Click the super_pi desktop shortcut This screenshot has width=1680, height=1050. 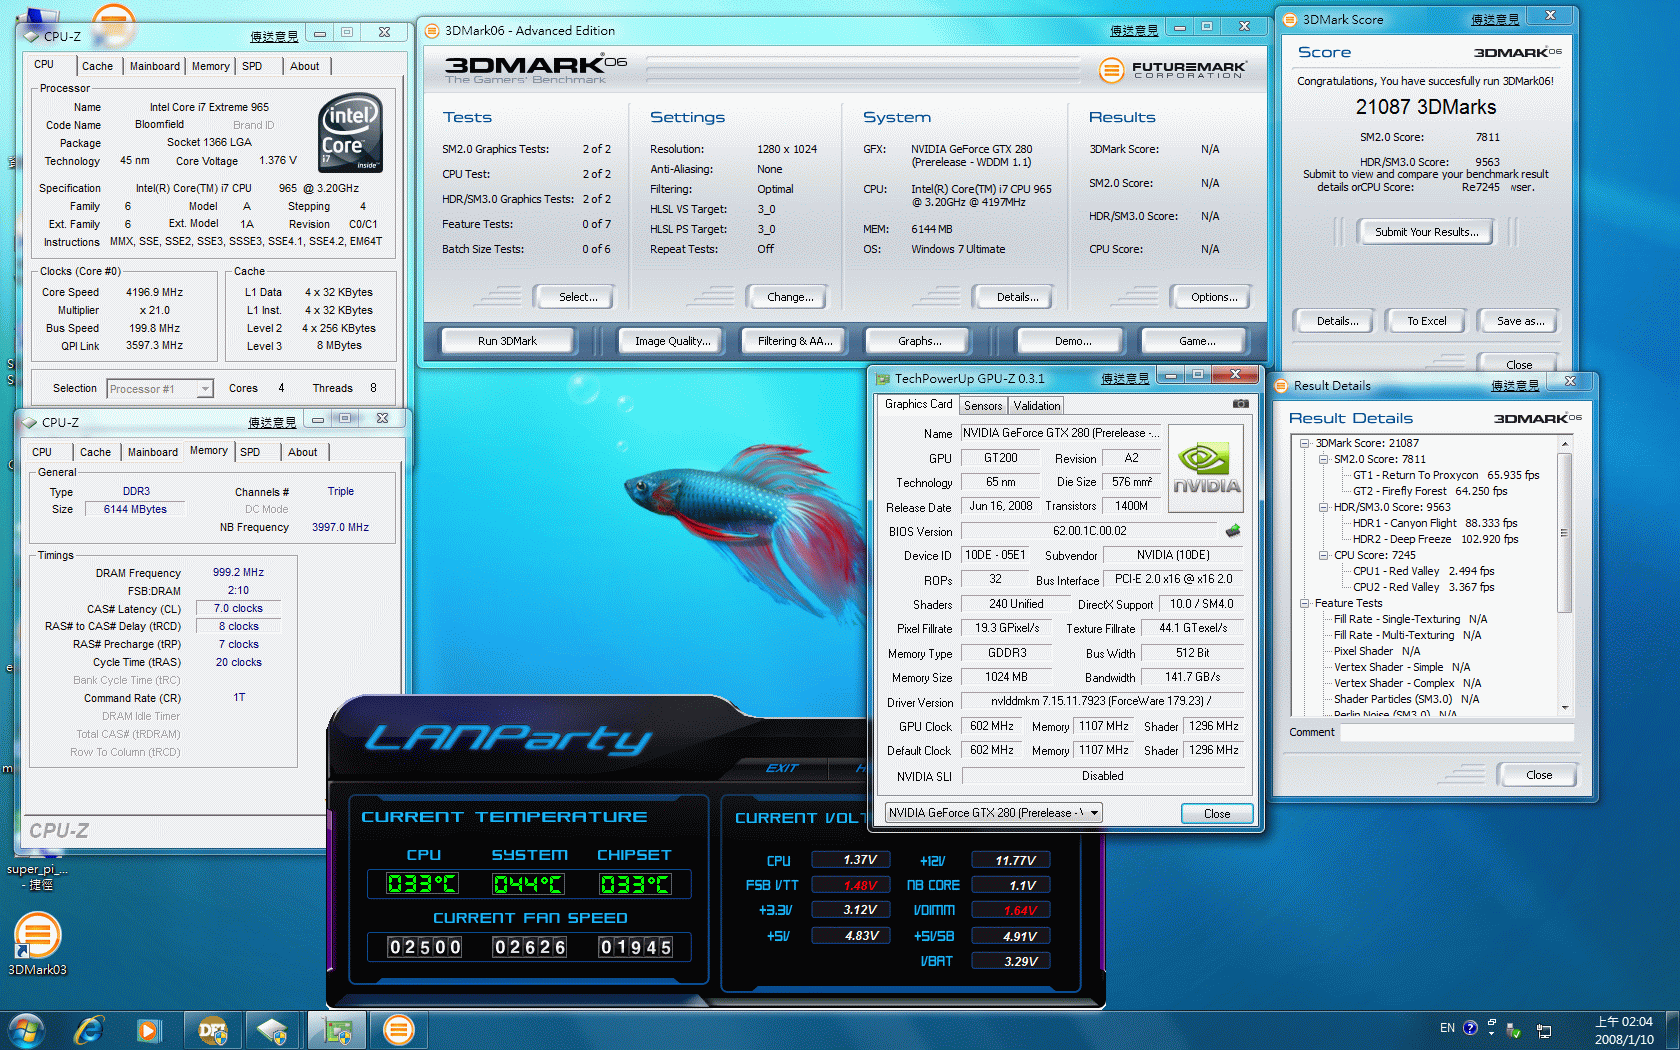[x=37, y=875]
